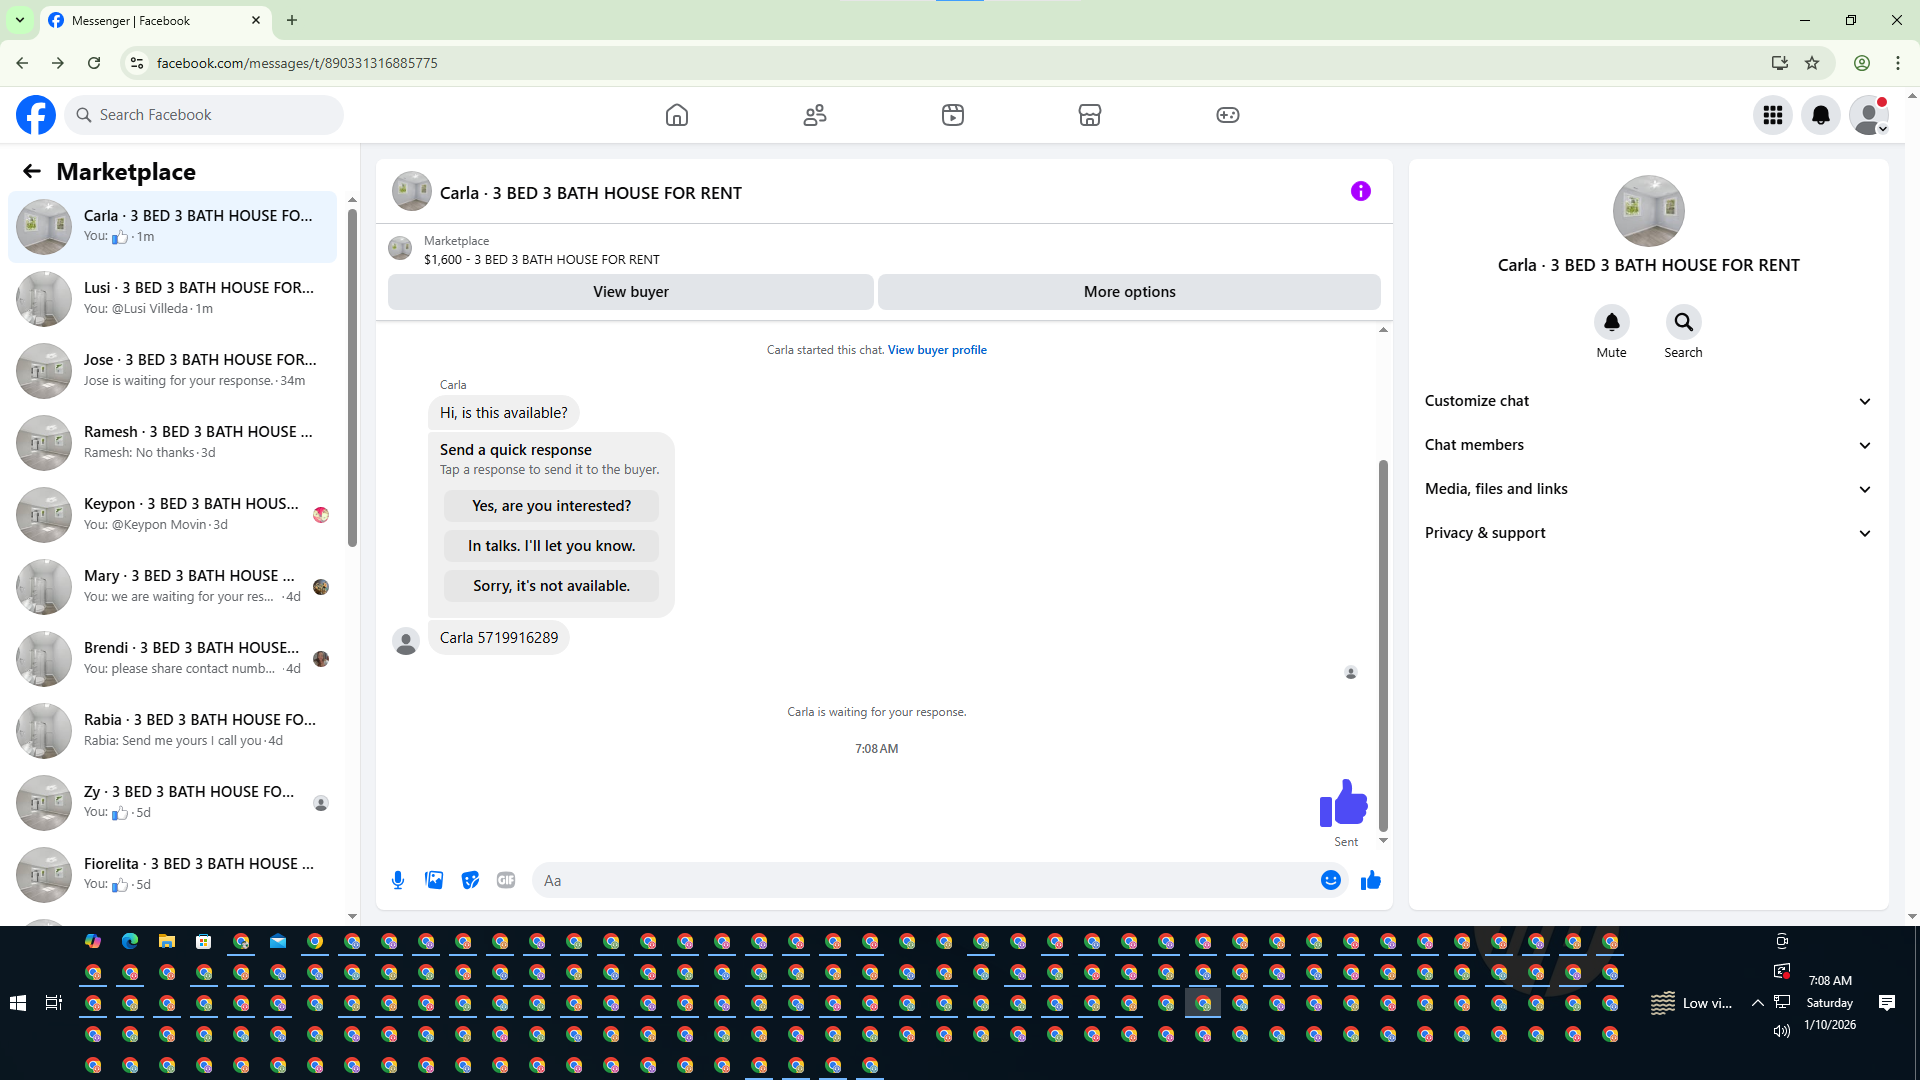1920x1080 pixels.
Task: Search within this conversation
Action: [x=1683, y=322]
